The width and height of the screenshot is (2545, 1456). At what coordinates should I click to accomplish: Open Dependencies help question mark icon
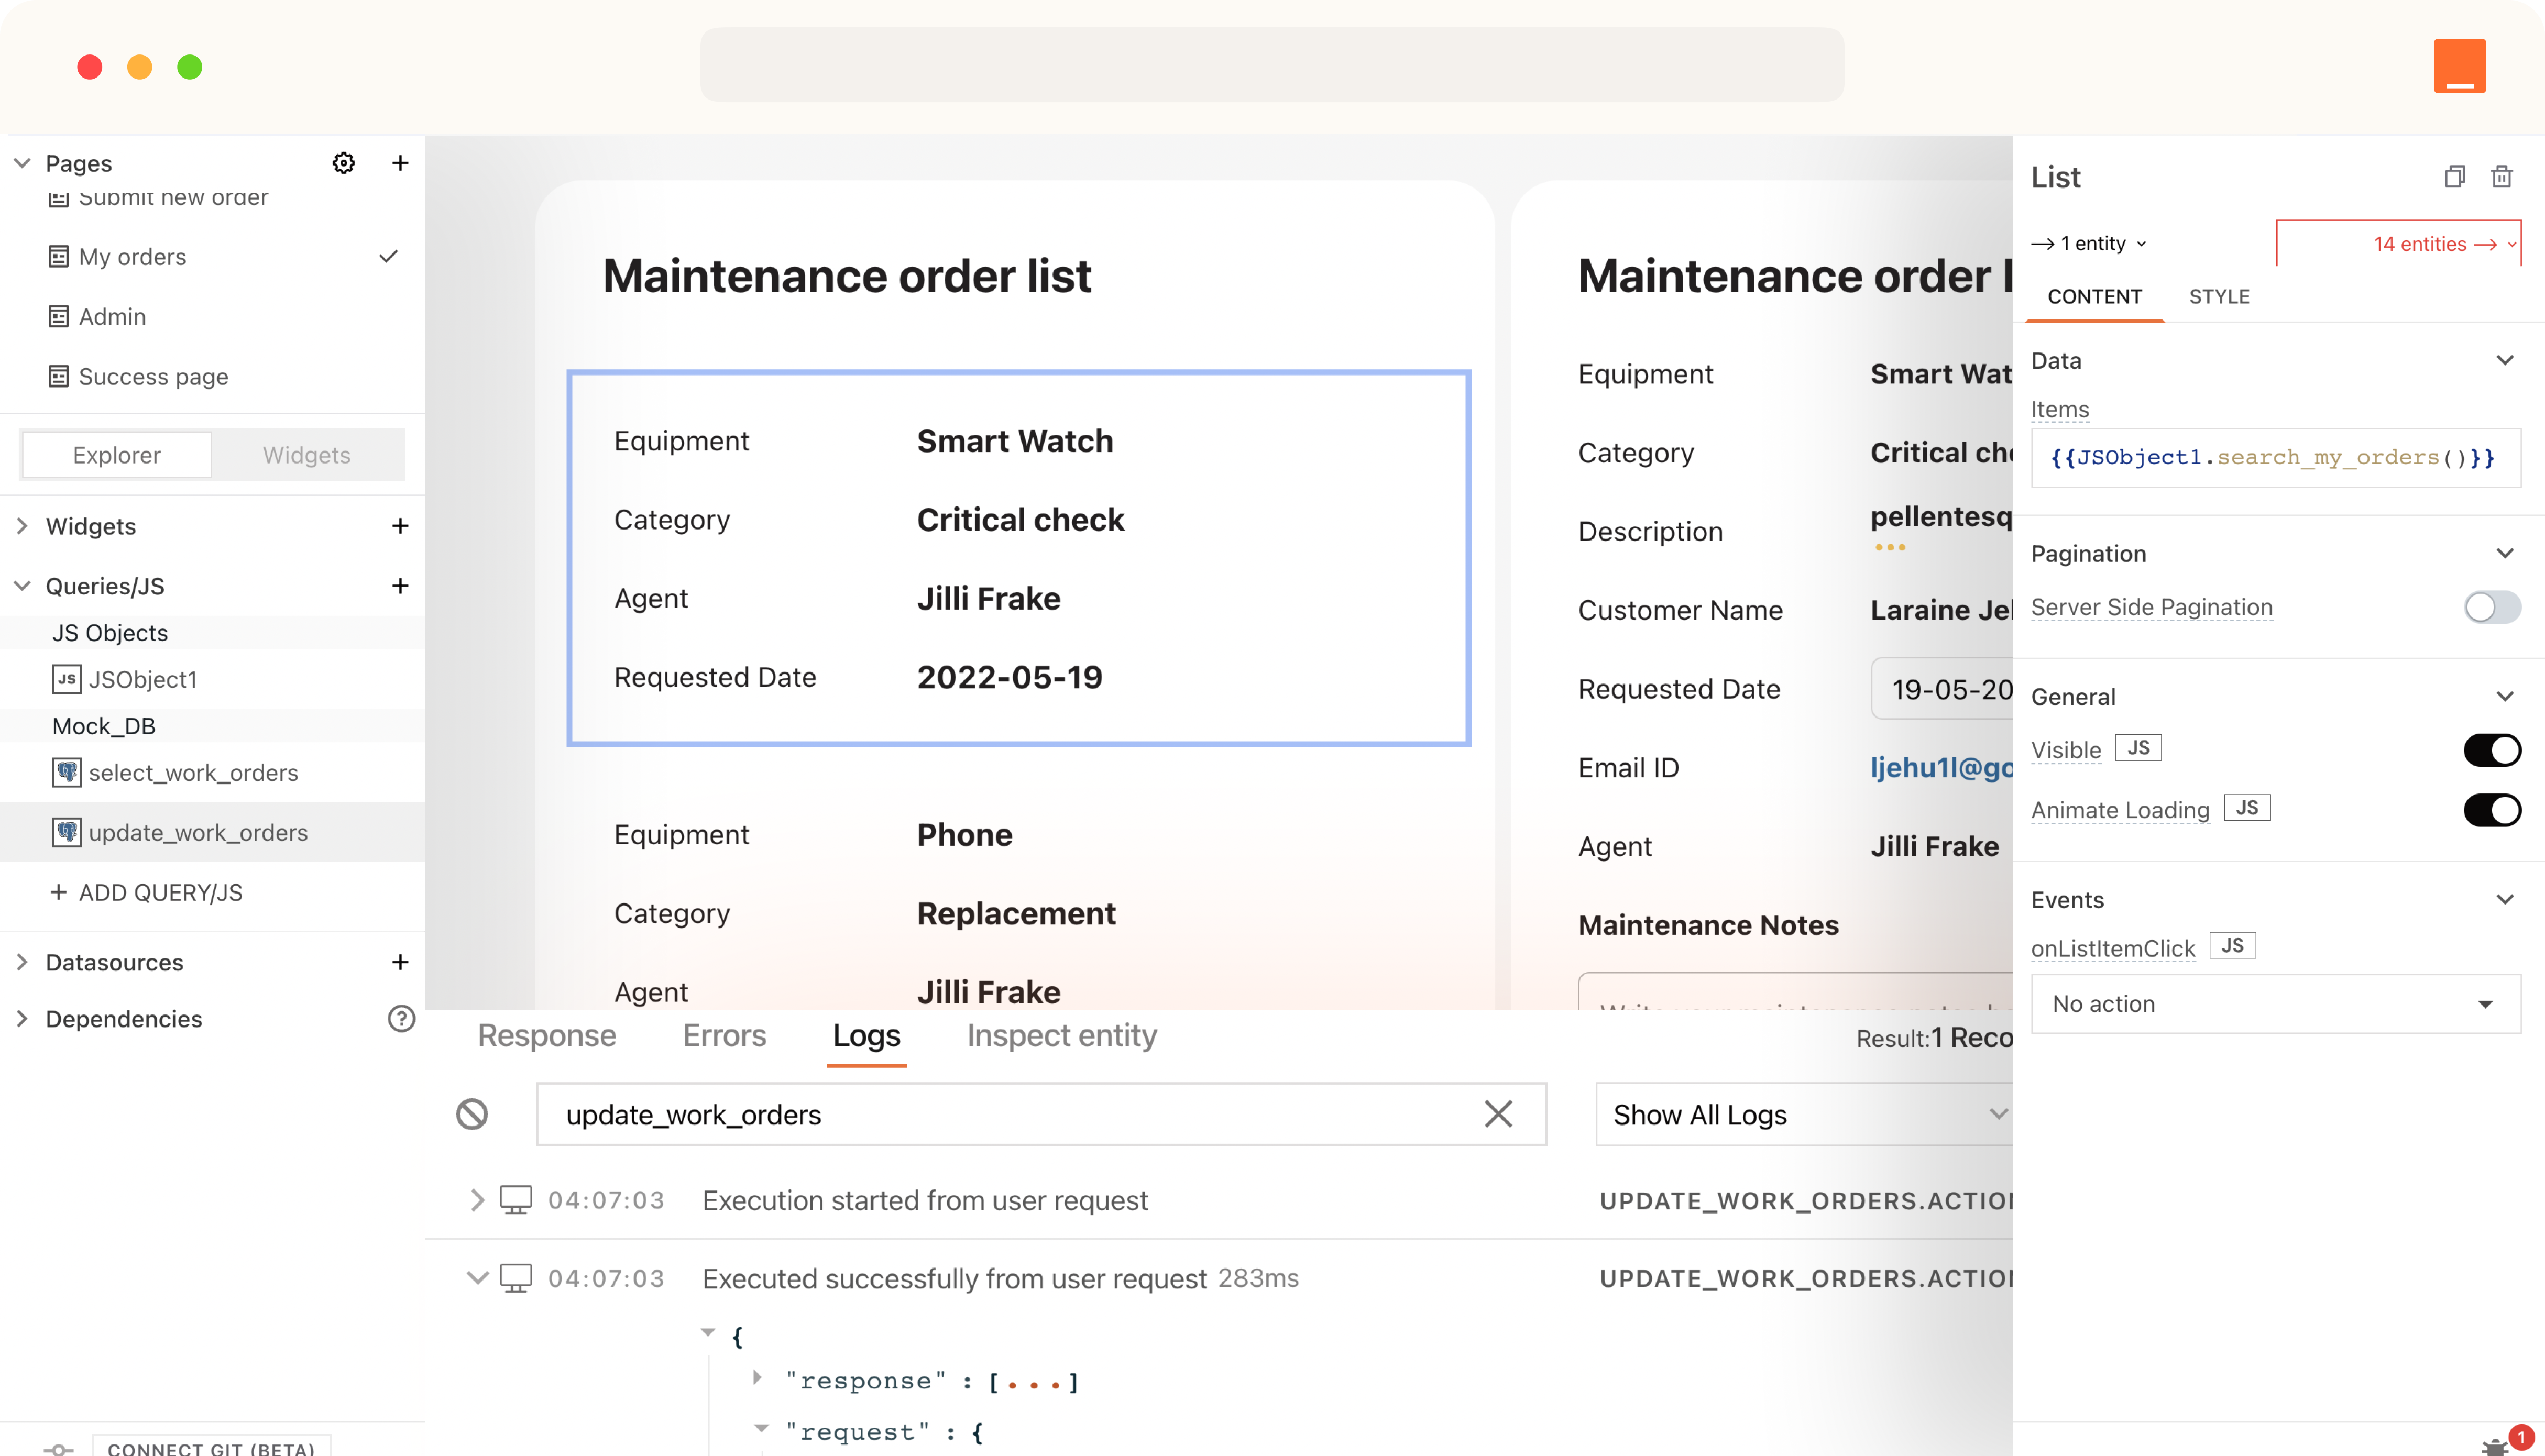pyautogui.click(x=401, y=1019)
